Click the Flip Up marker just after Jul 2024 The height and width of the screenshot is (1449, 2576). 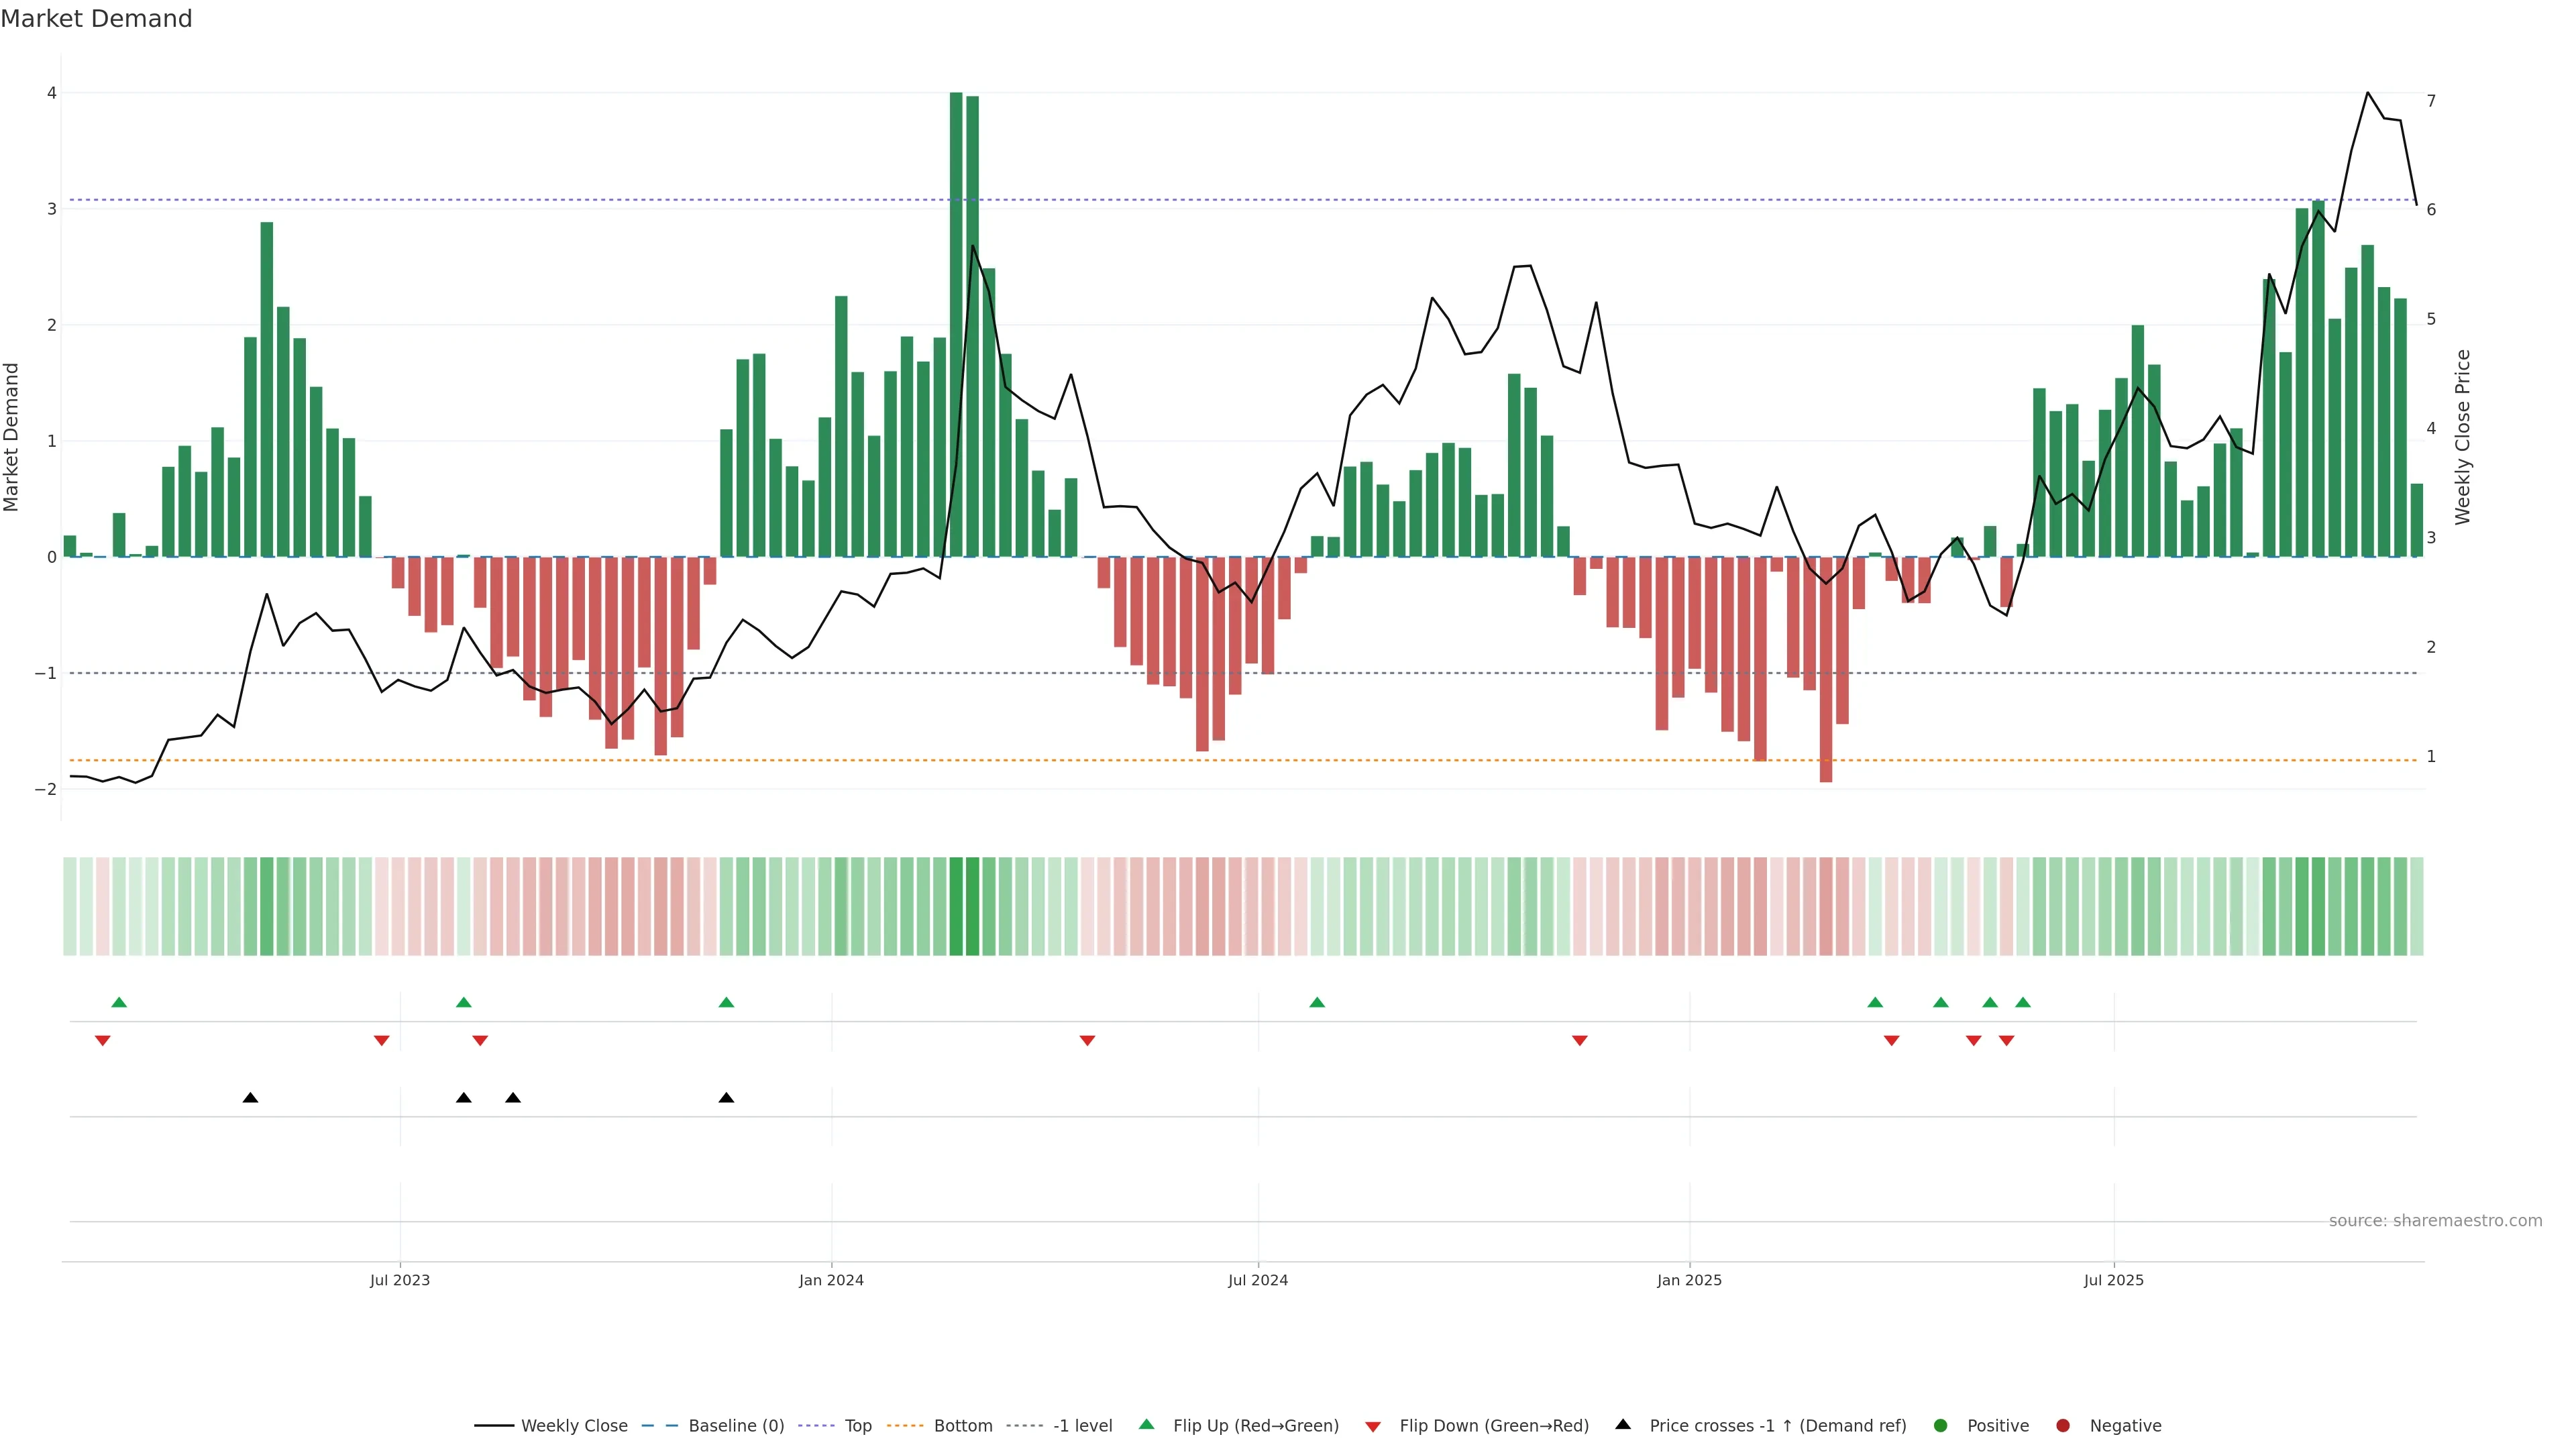point(1317,1002)
